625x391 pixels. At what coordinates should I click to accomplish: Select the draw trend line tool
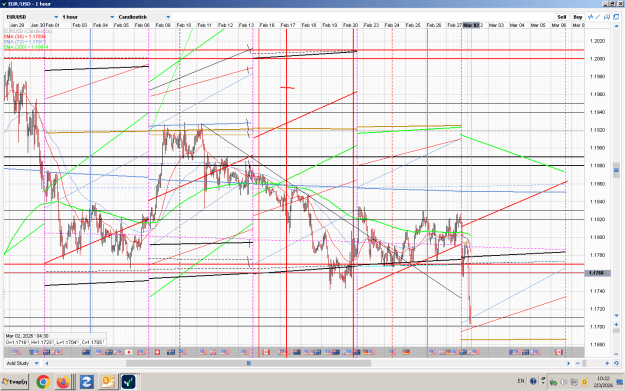[x=598, y=17]
